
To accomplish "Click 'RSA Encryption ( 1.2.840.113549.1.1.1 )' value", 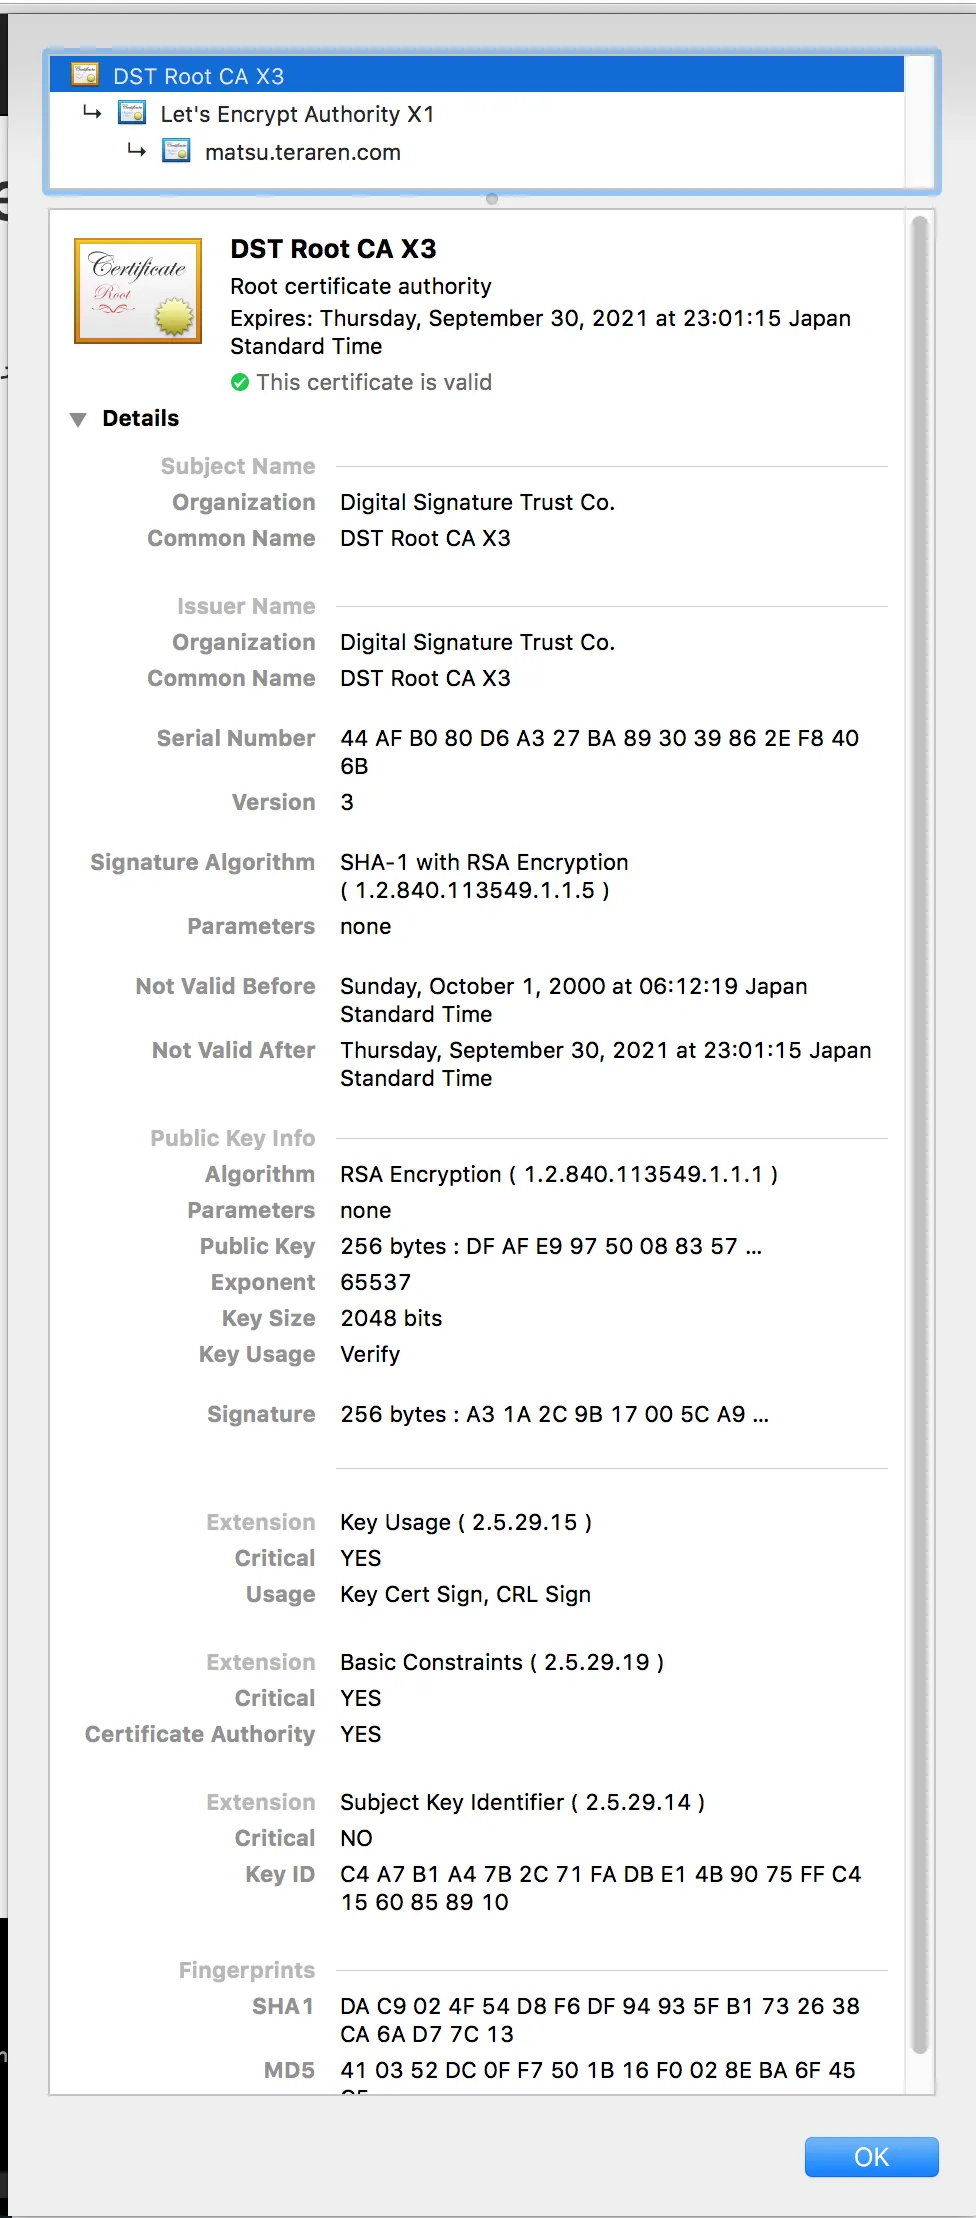I will click(559, 1174).
